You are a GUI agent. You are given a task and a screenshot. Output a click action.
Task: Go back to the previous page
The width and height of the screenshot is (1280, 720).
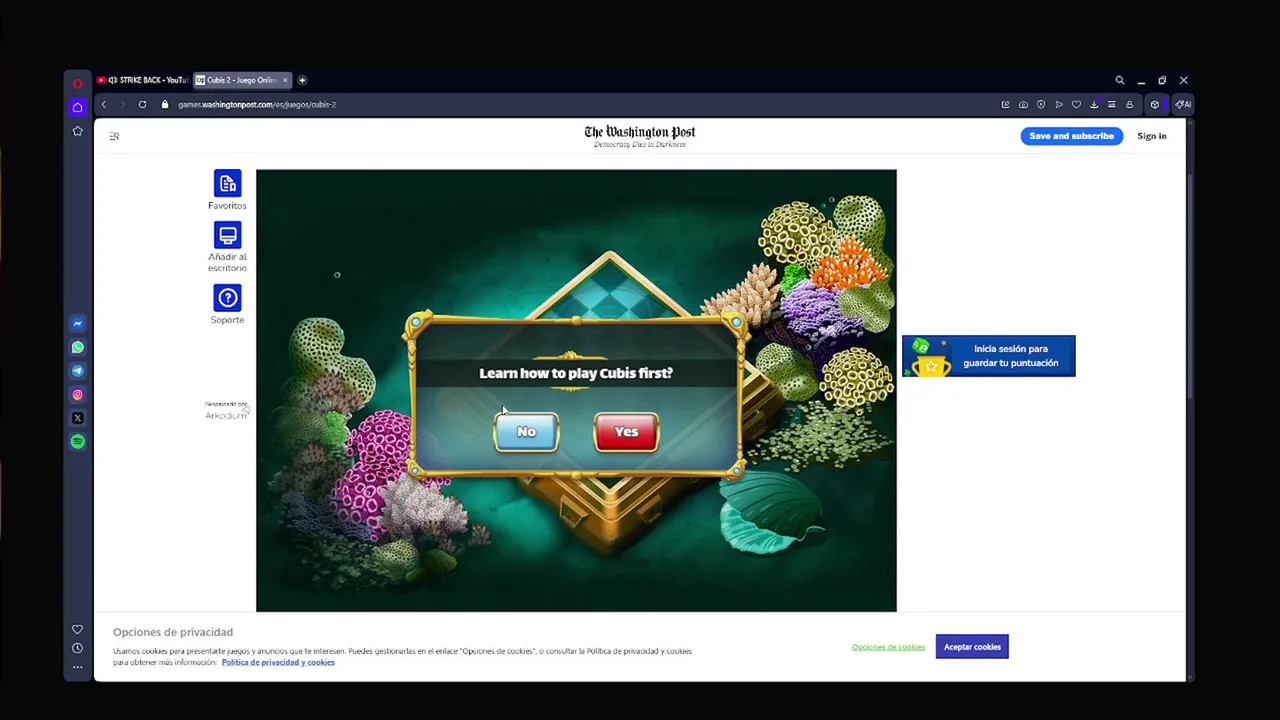click(103, 104)
